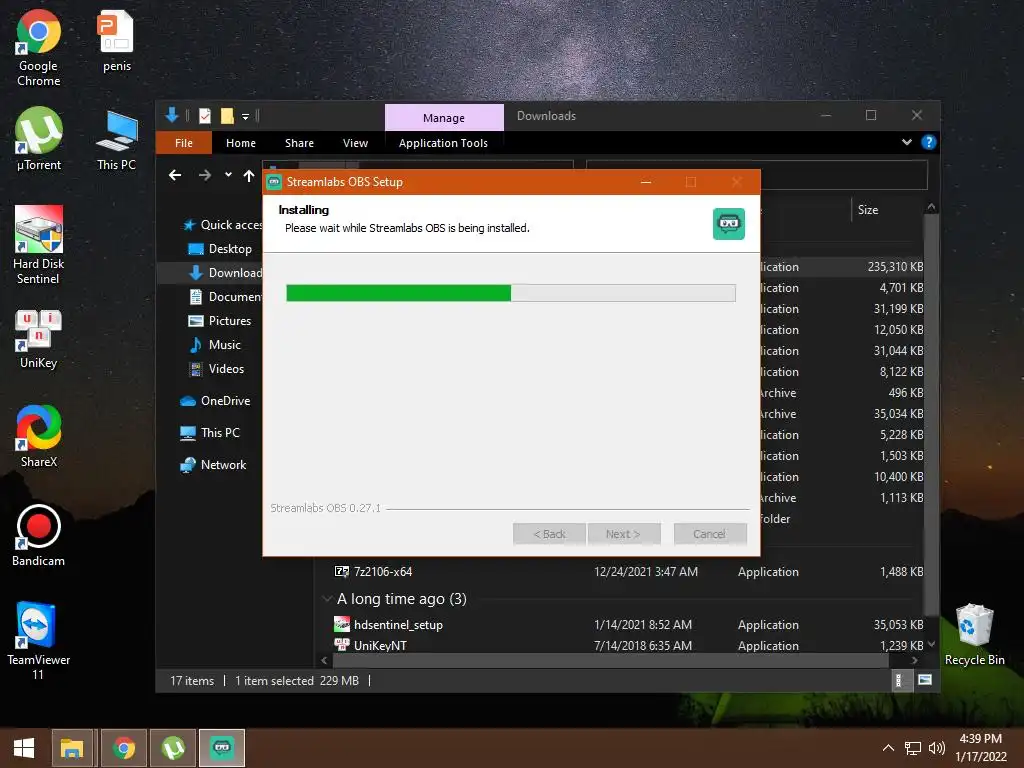Click Streamlabs OBS Setup taskbar button
Viewport: 1024px width, 768px height.
click(222, 748)
